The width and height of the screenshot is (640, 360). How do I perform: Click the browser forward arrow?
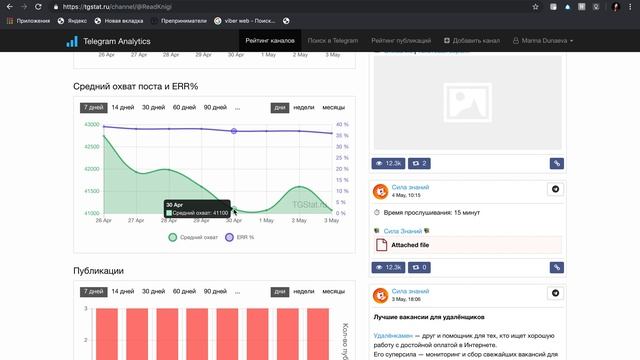(24, 7)
